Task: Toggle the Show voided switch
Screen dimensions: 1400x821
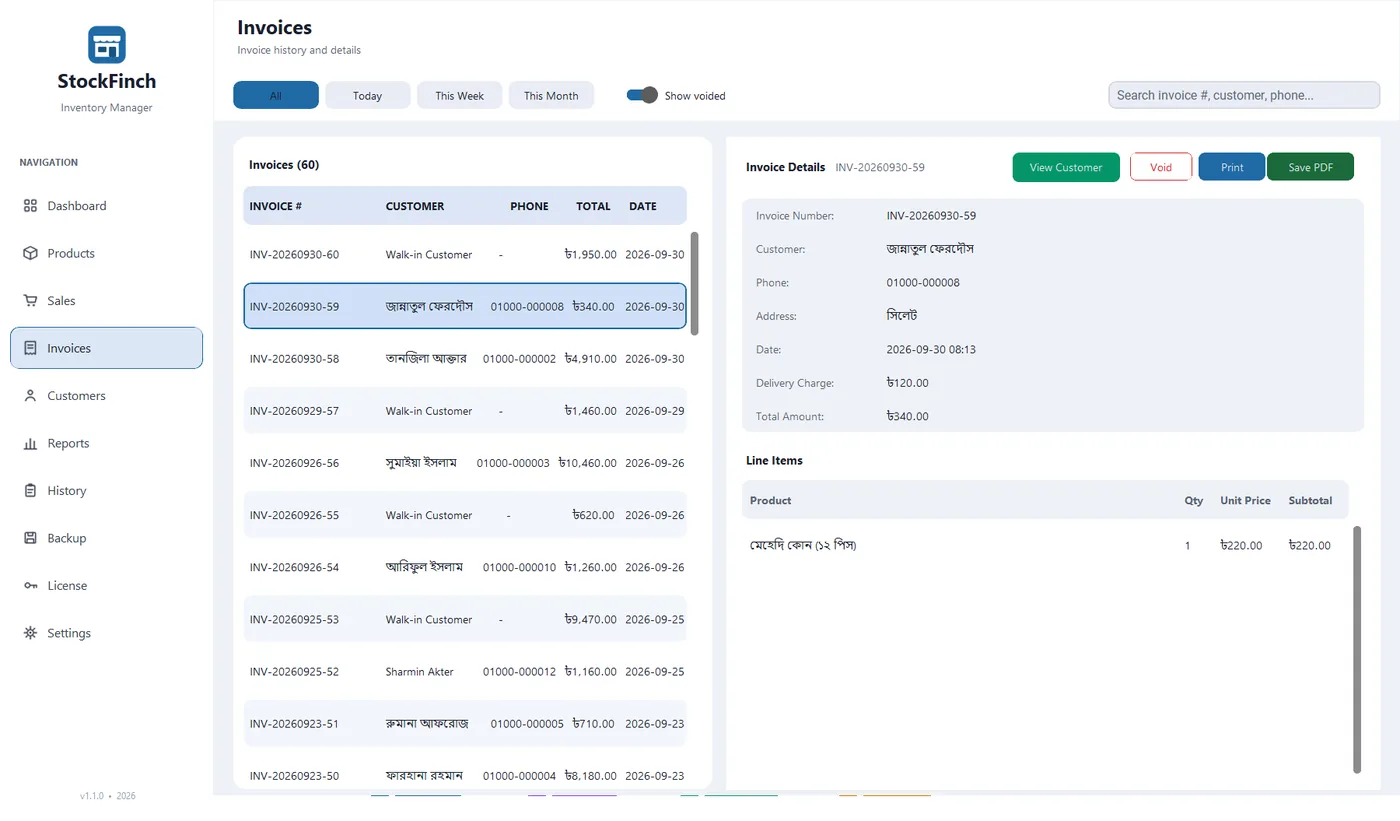Action: coord(642,95)
